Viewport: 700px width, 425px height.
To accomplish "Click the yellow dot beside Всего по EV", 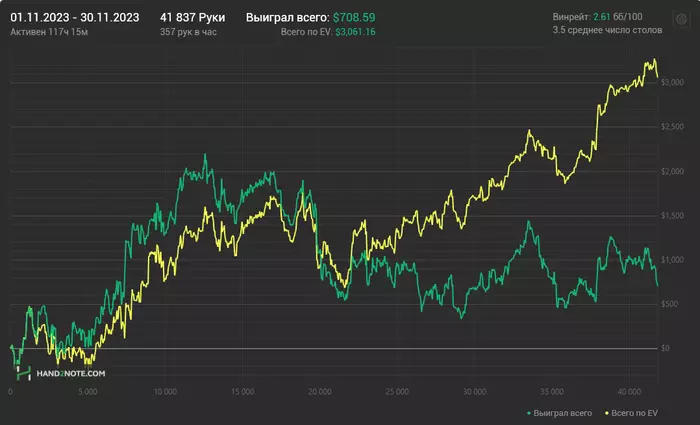I will [602, 412].
